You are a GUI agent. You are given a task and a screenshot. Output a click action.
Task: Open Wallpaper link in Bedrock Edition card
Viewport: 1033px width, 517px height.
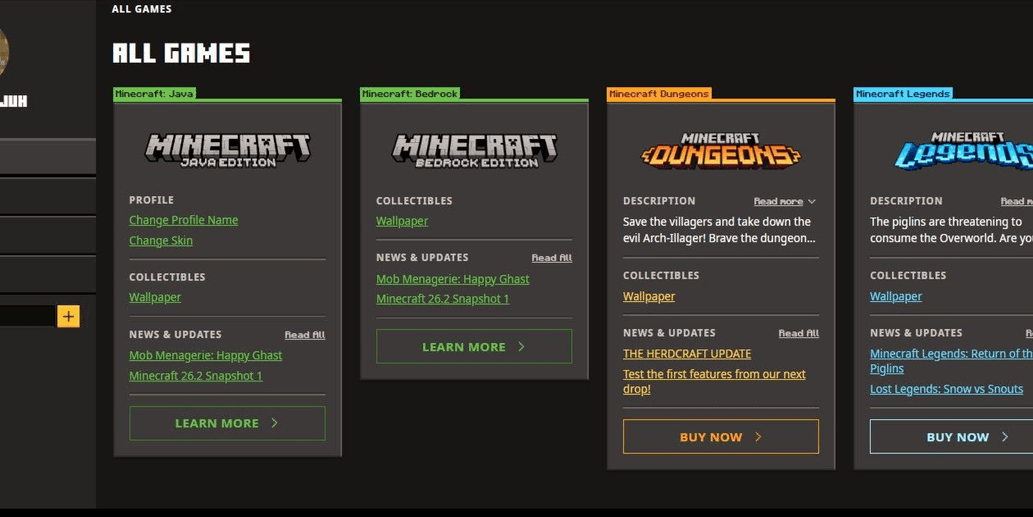coord(402,221)
